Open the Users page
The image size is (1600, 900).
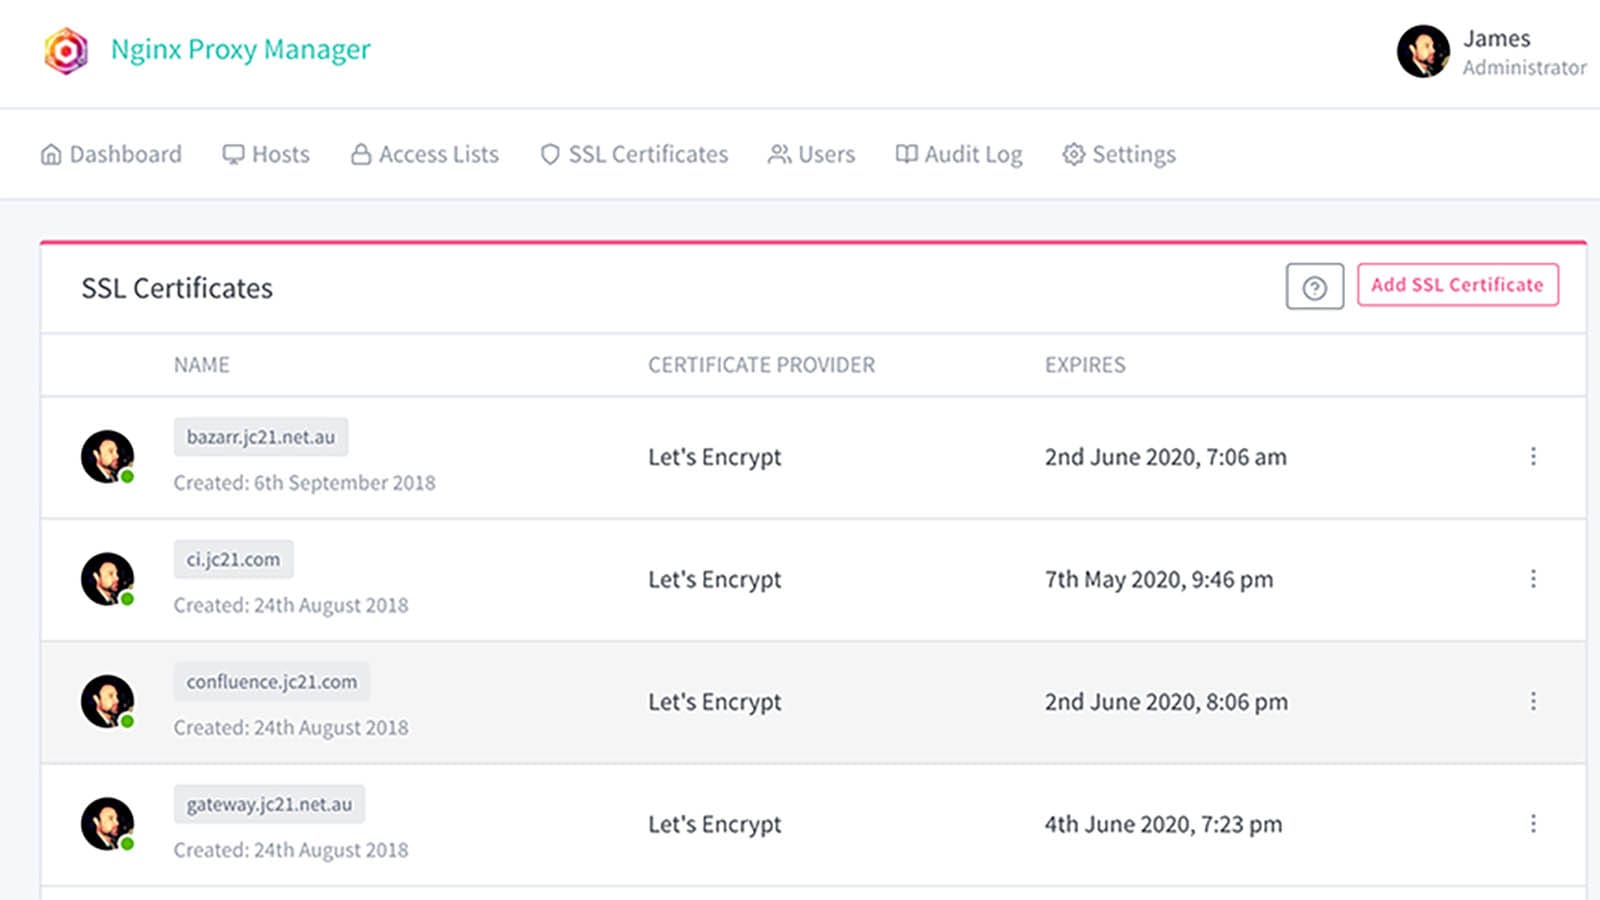pyautogui.click(x=811, y=154)
